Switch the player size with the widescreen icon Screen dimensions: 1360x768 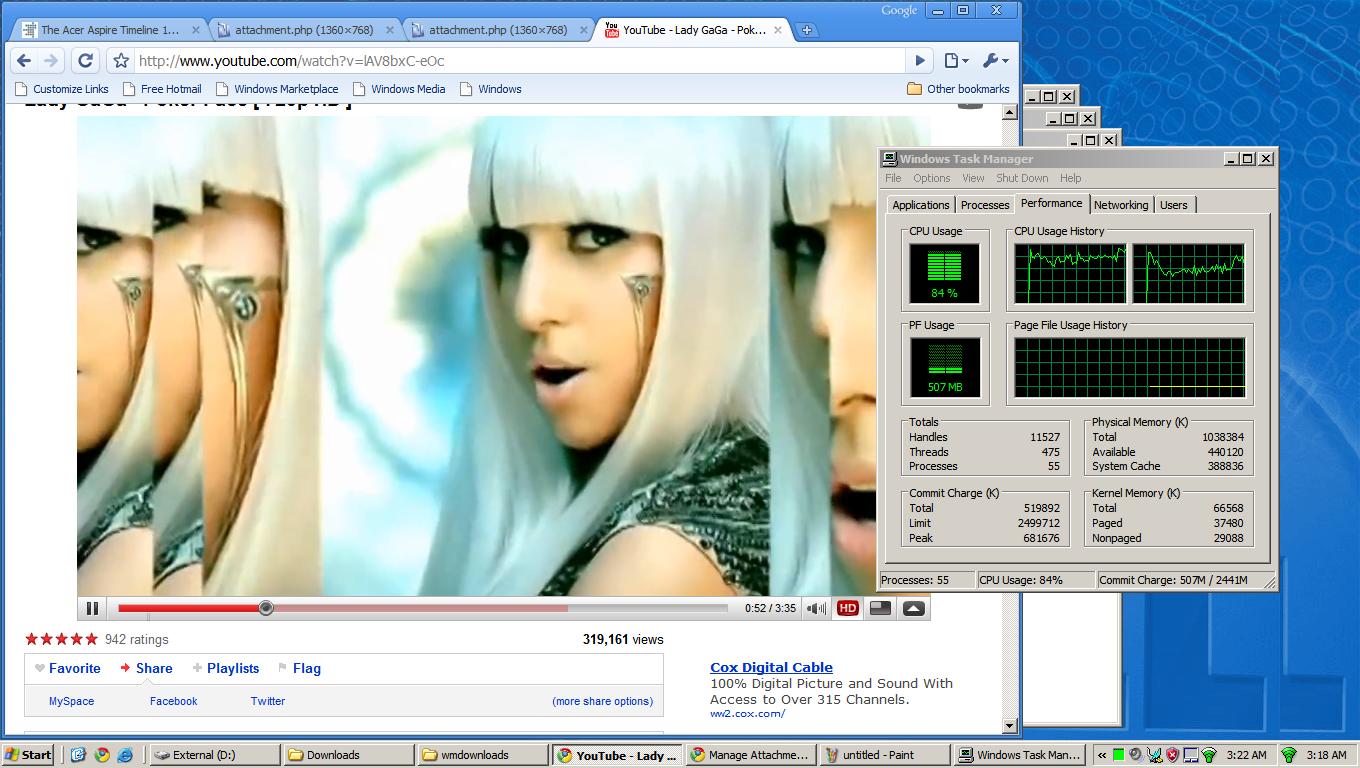[x=880, y=608]
